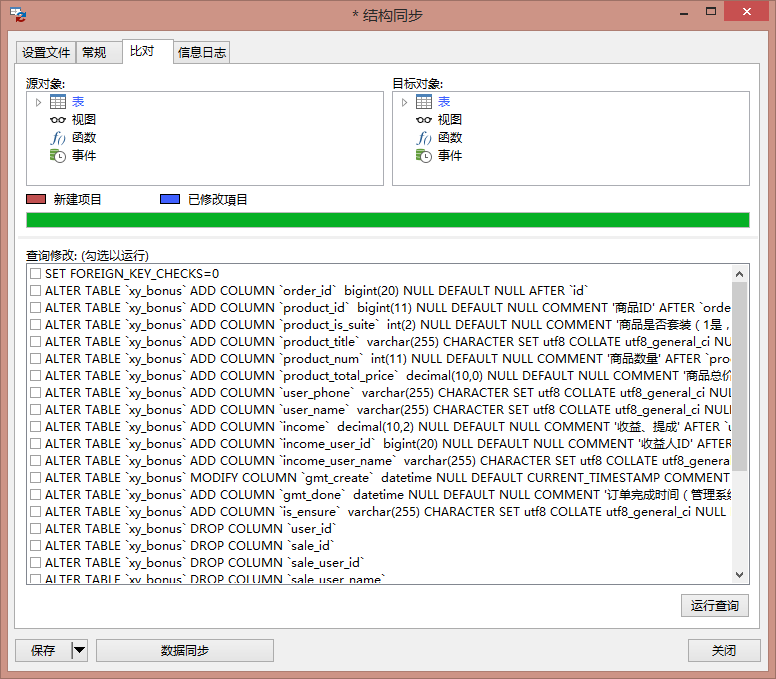The image size is (776, 679).
Task: Select 视图 in target objects tree
Action: coord(450,120)
